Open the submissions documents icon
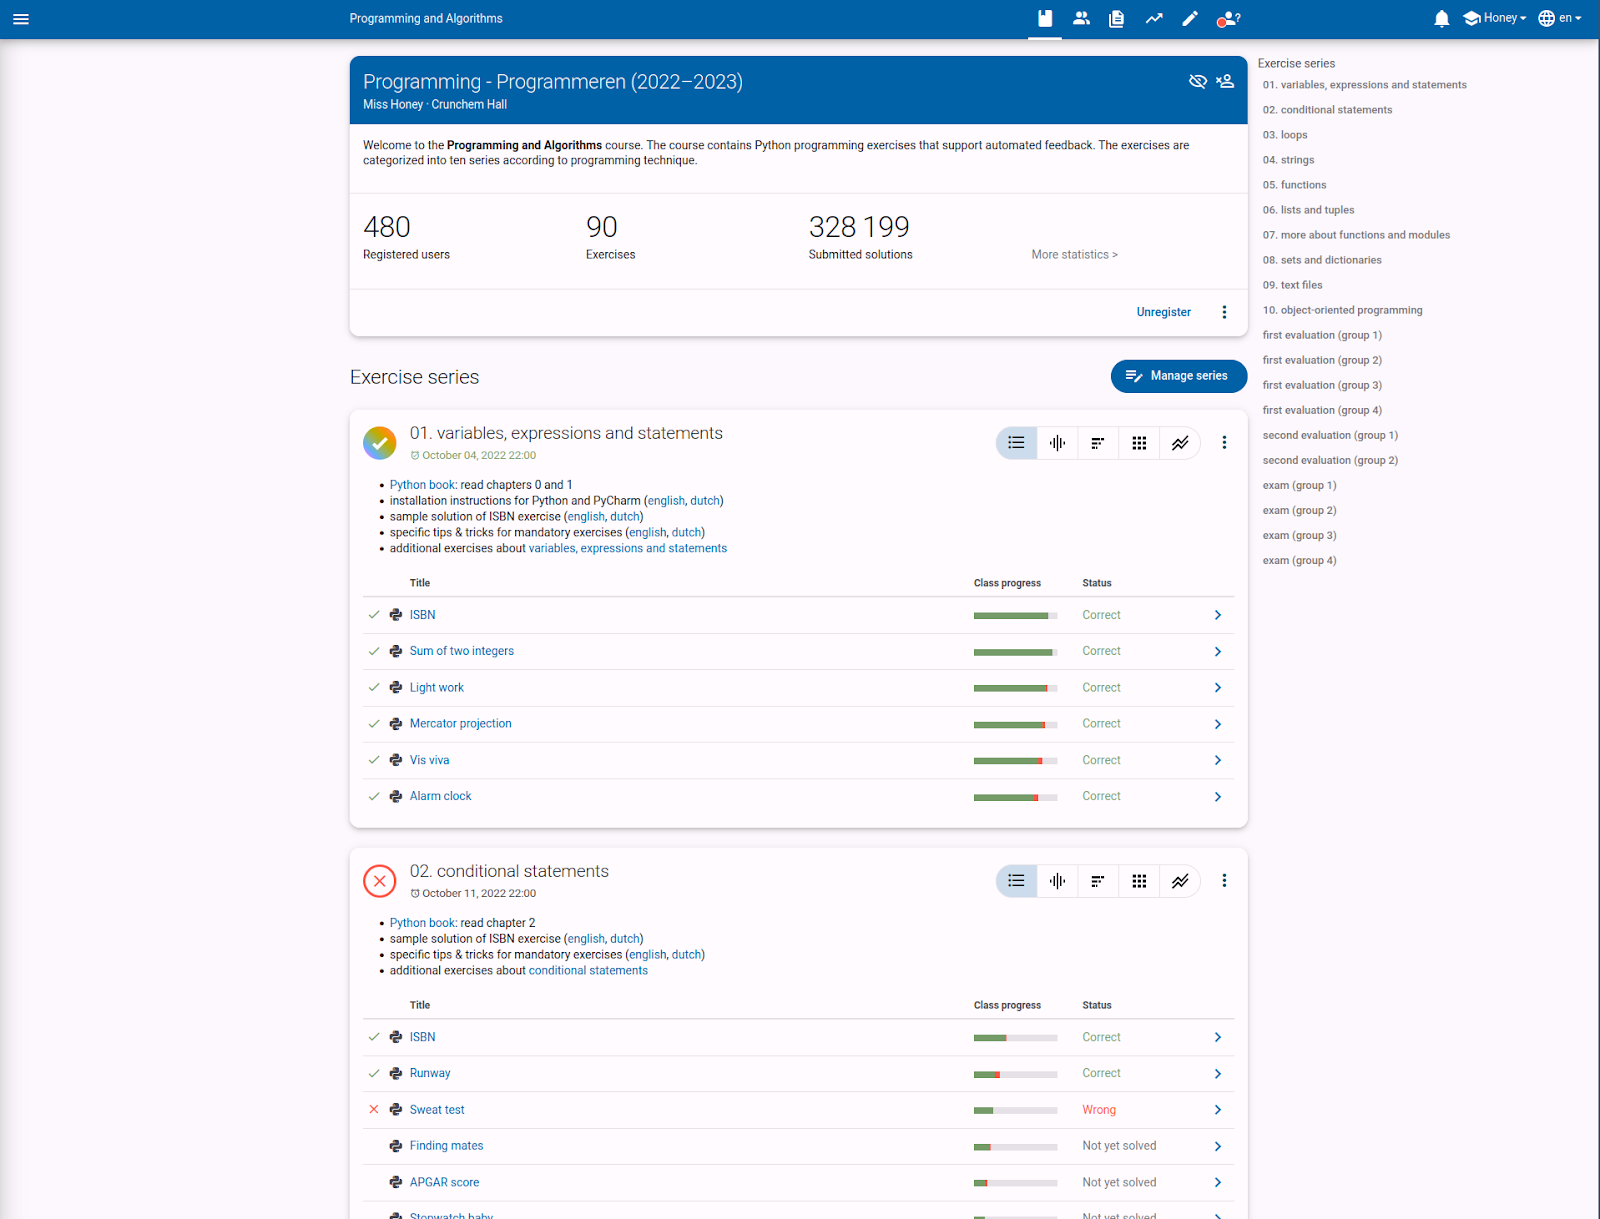 (1117, 19)
